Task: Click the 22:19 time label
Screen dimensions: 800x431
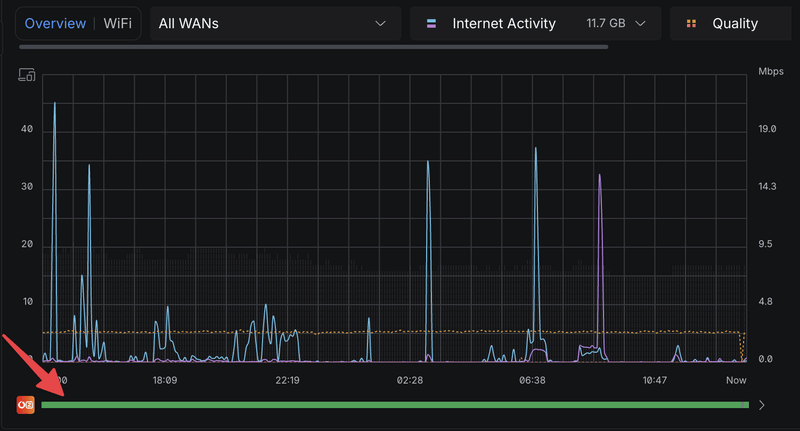Action: (287, 381)
